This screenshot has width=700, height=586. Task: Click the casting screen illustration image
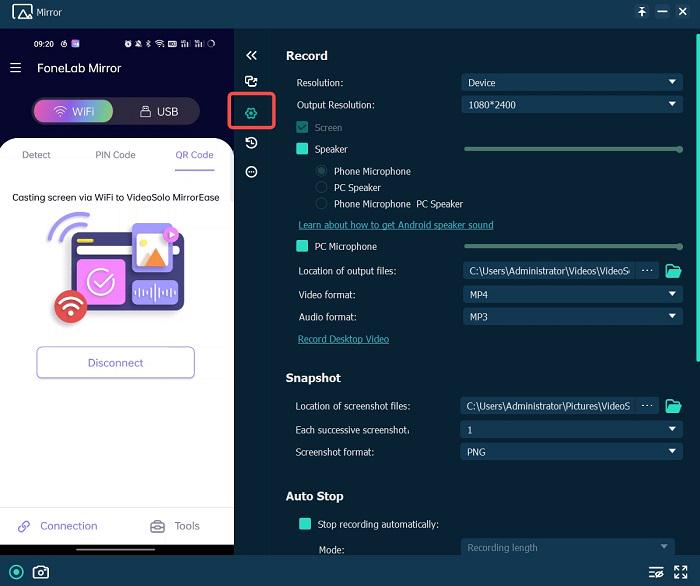coord(116,267)
